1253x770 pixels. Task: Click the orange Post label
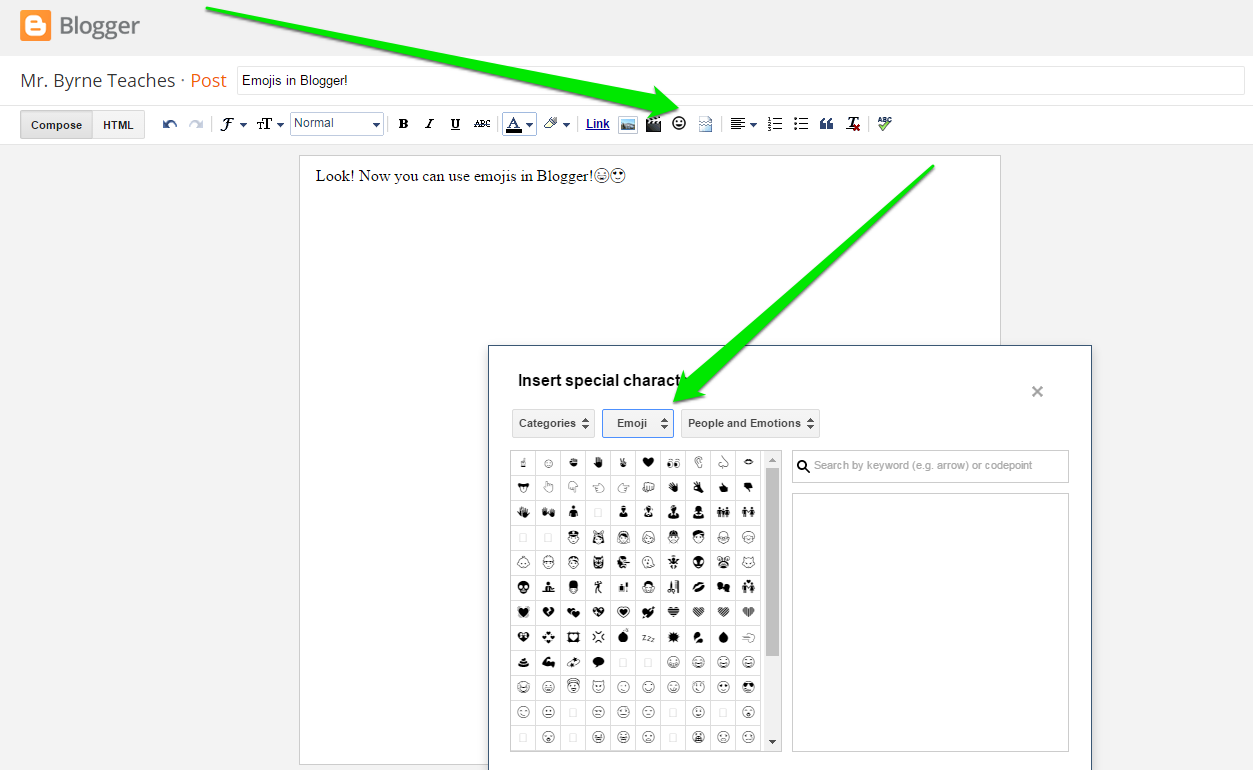(x=208, y=81)
